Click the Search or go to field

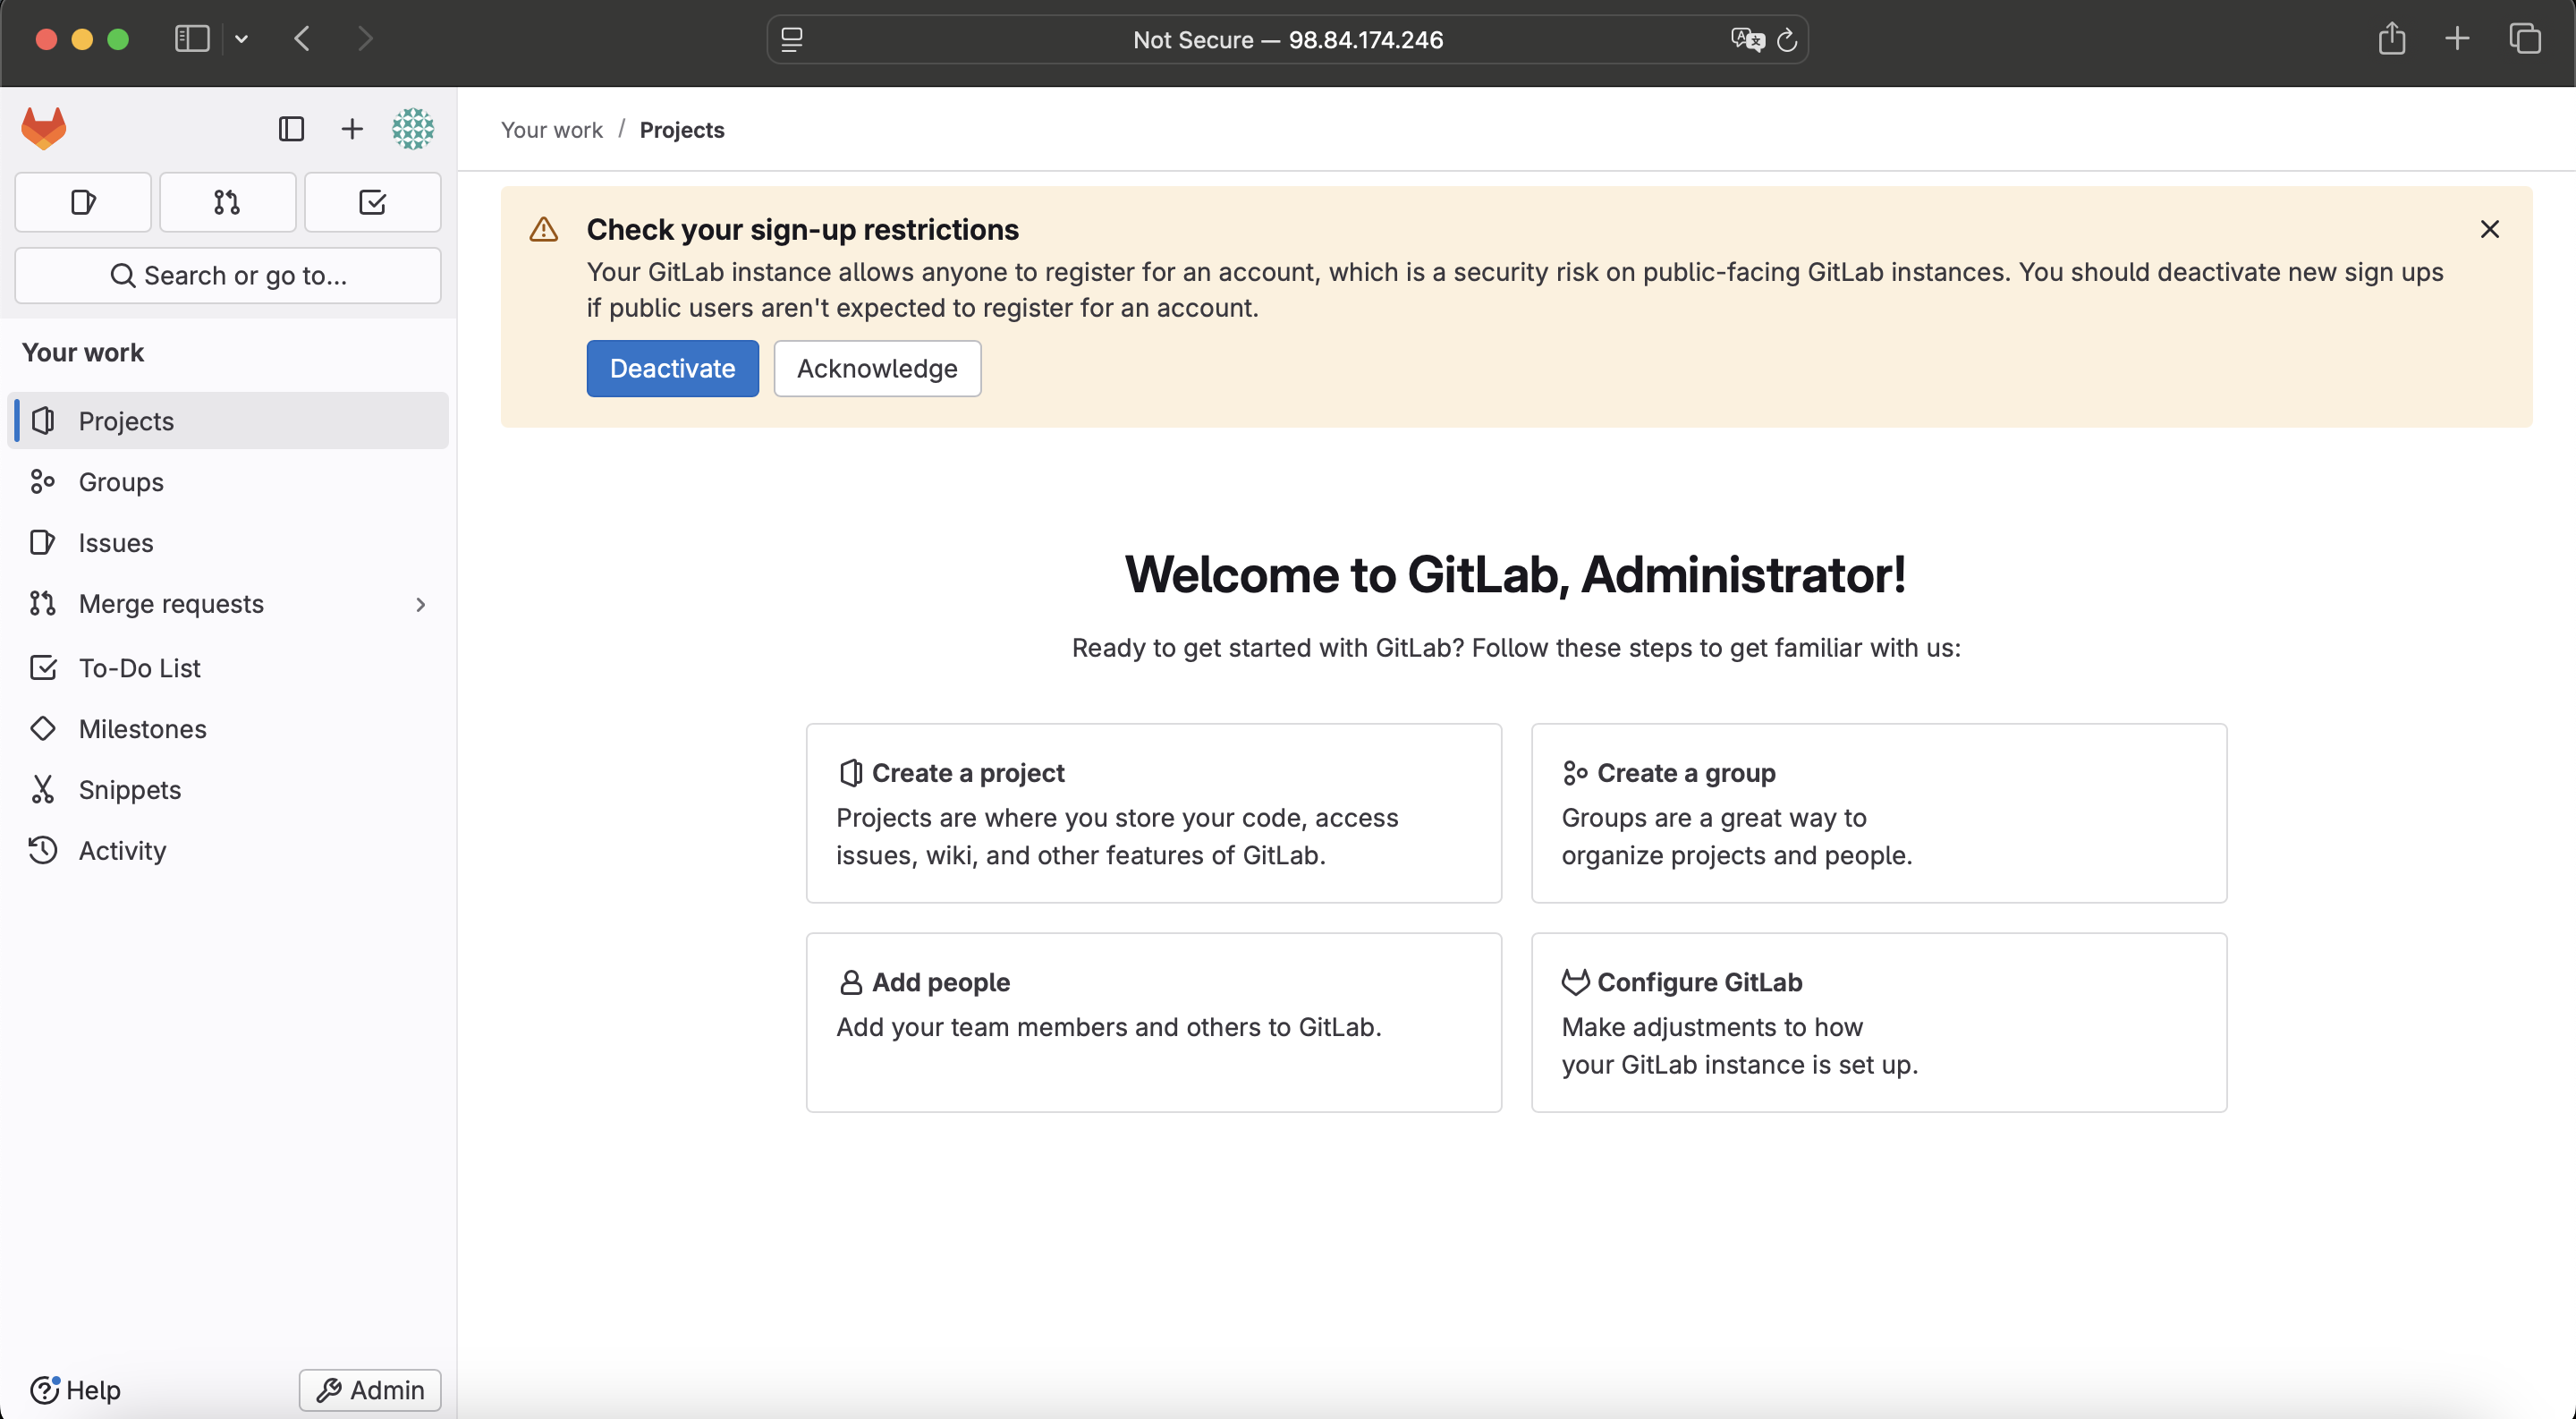coord(228,275)
